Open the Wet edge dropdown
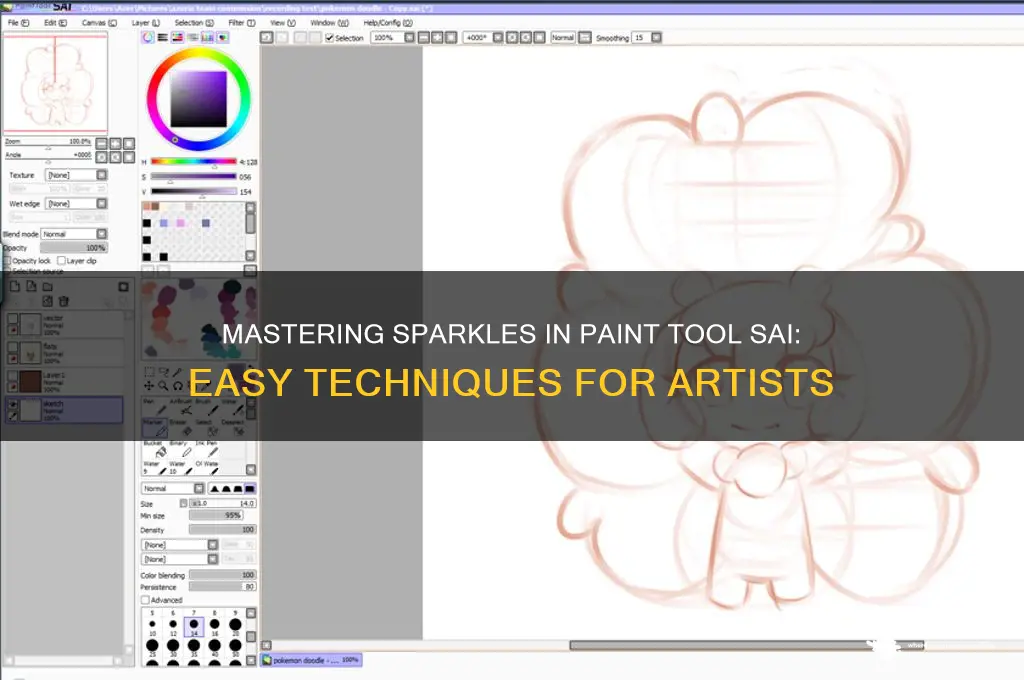The width and height of the screenshot is (1024, 680). coord(76,204)
